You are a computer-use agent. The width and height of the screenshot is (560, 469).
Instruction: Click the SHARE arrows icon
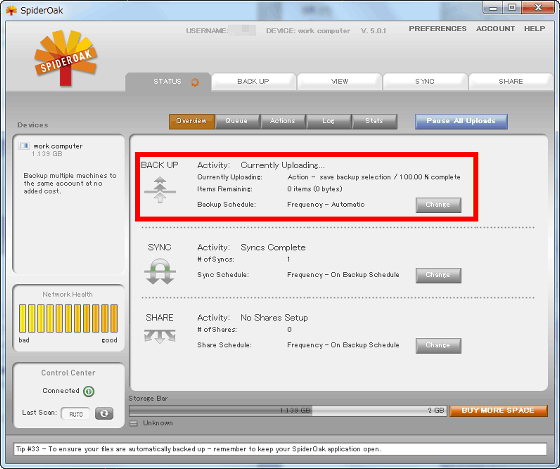[x=160, y=336]
